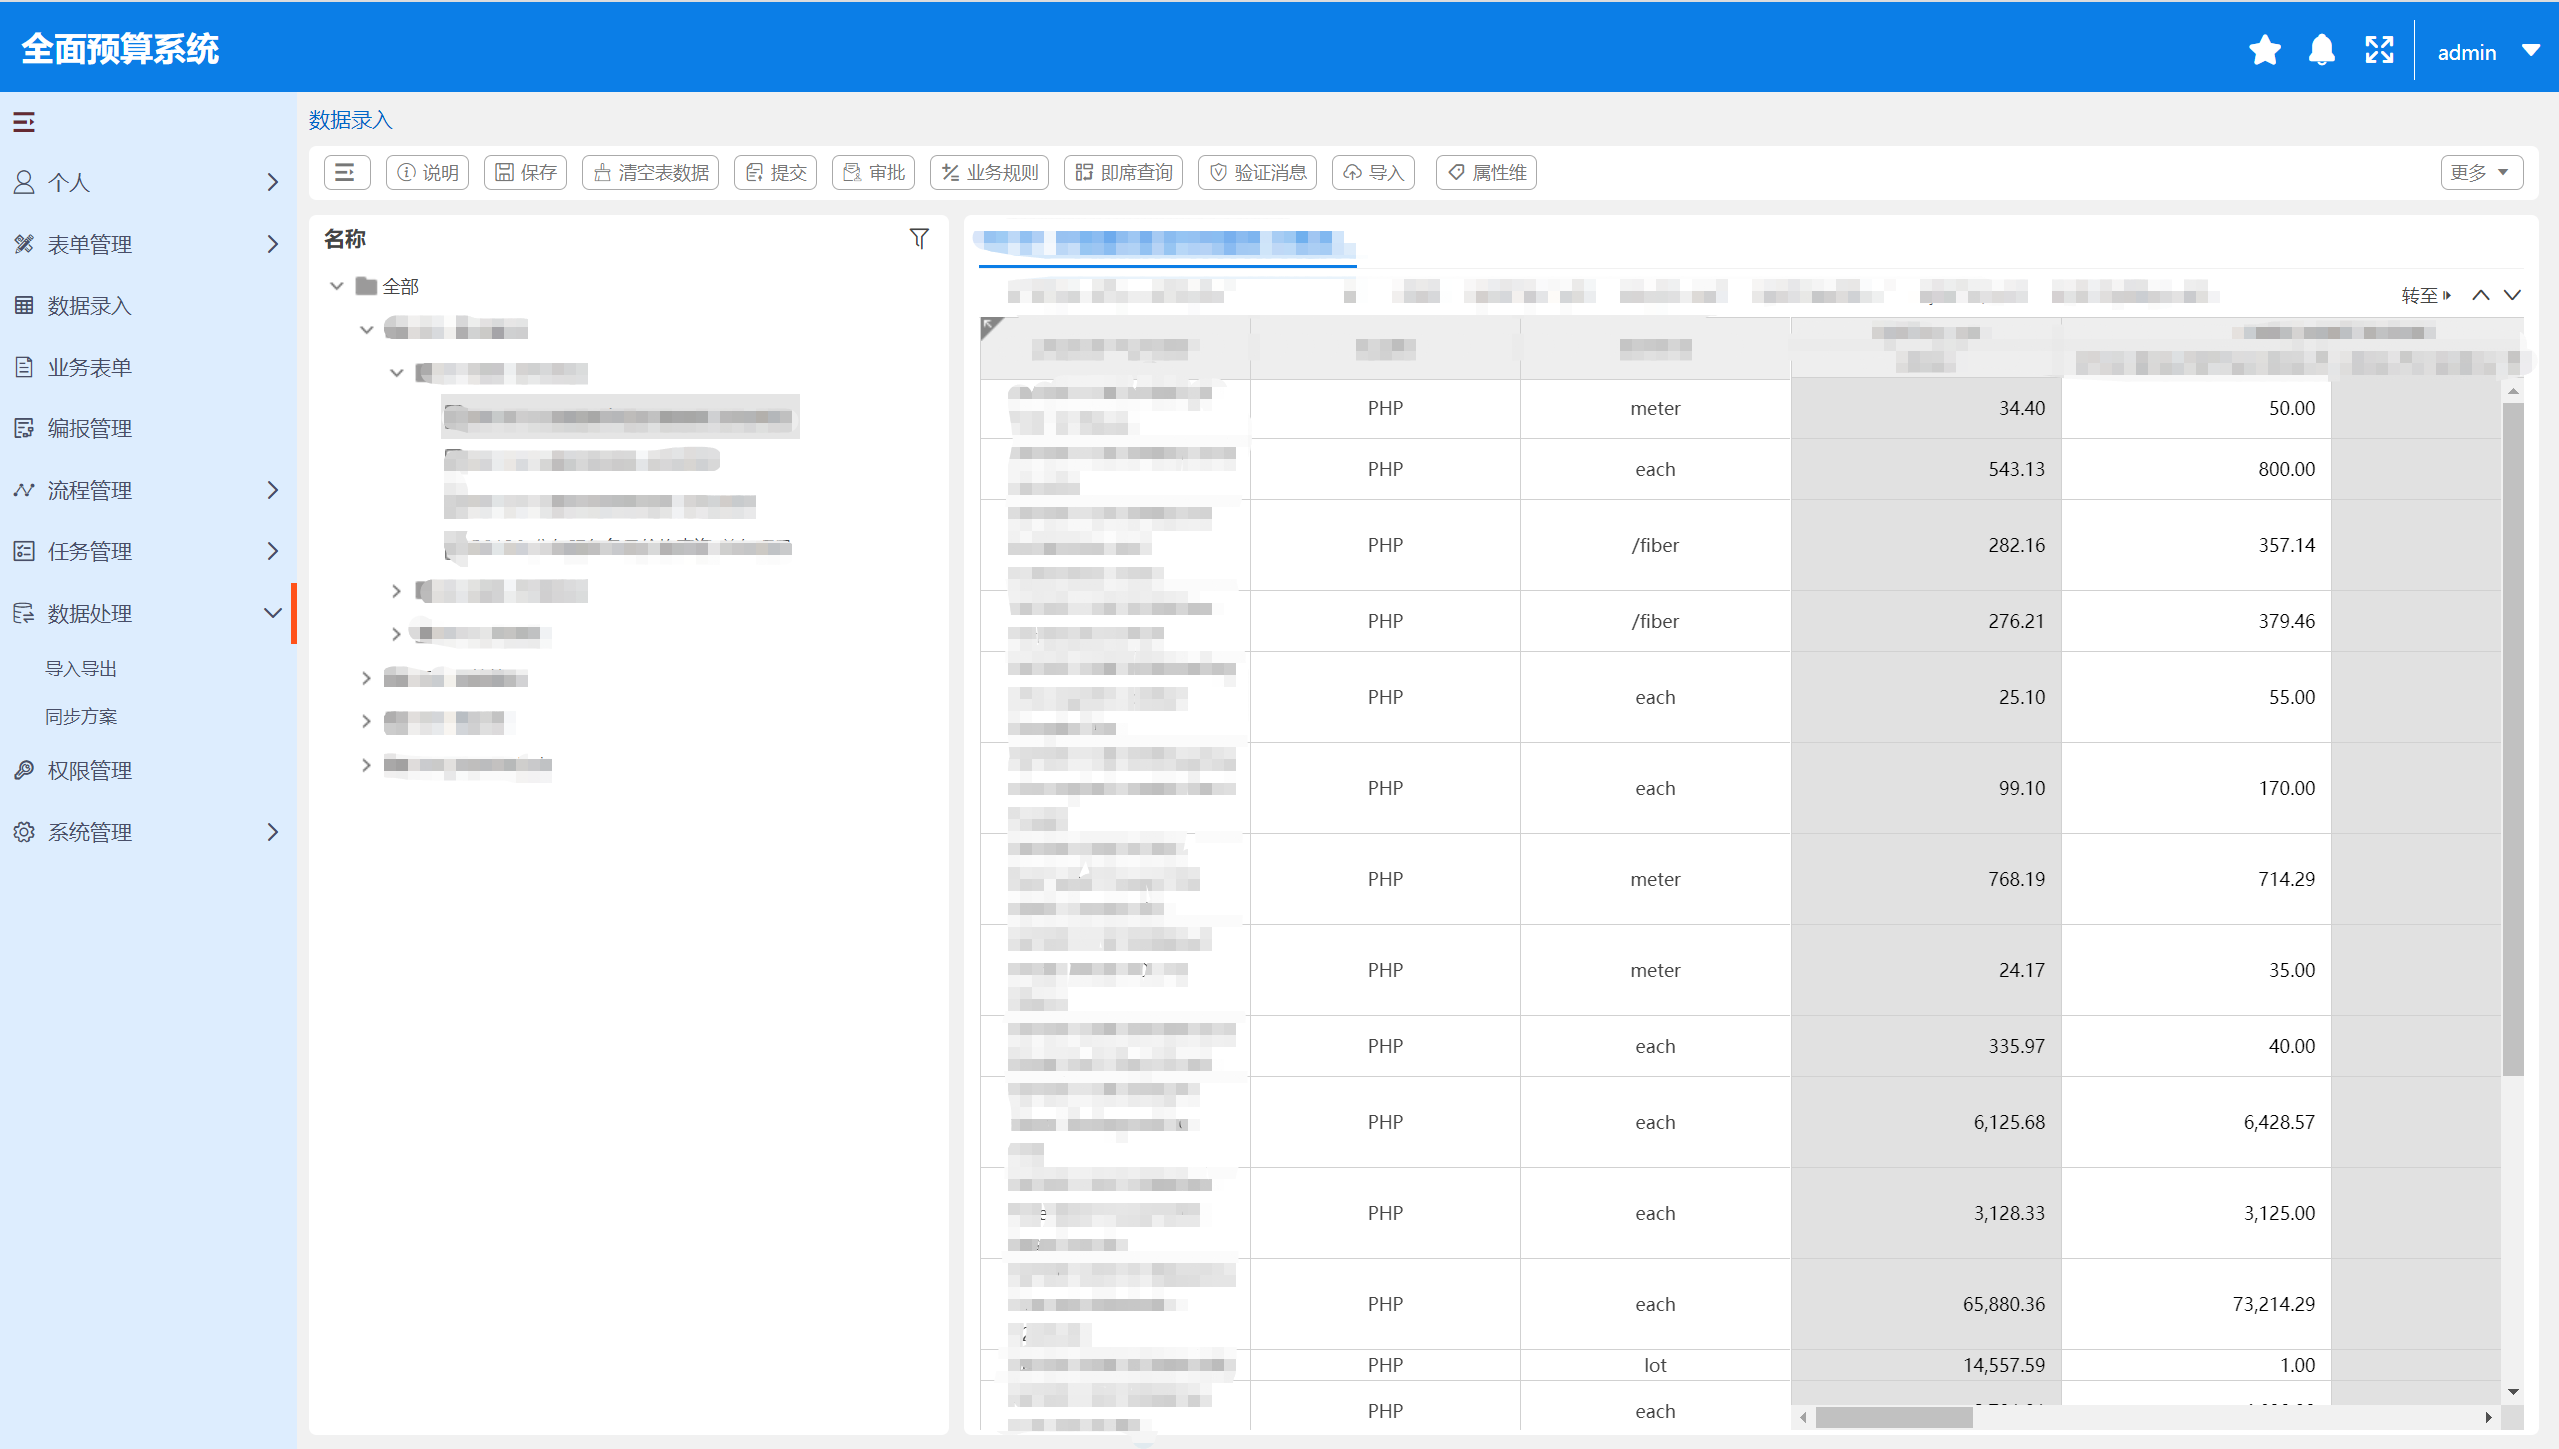Image resolution: width=2559 pixels, height=1449 pixels.
Task: Click the 导入 button
Action: pyautogui.click(x=1374, y=172)
